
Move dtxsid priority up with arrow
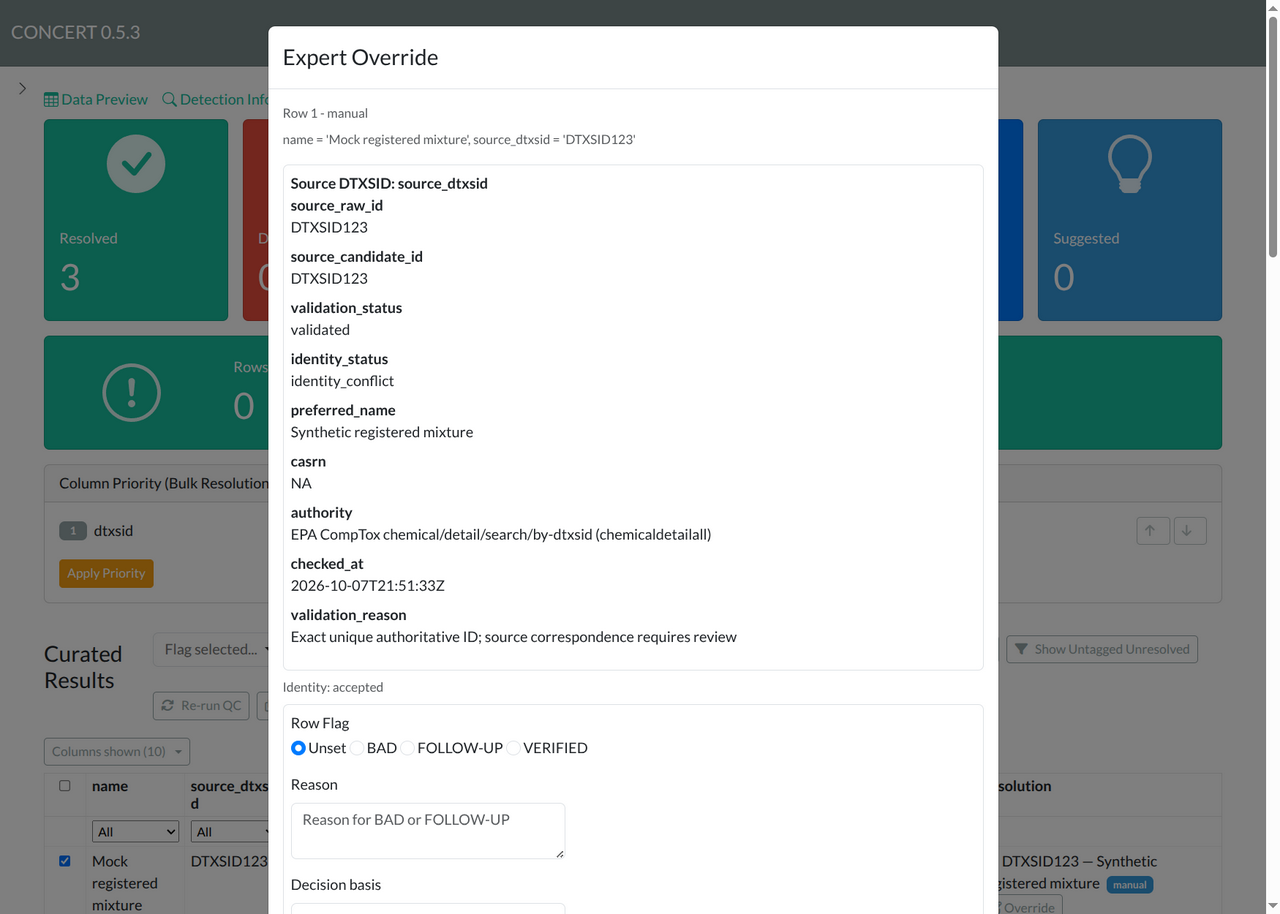tap(1151, 530)
